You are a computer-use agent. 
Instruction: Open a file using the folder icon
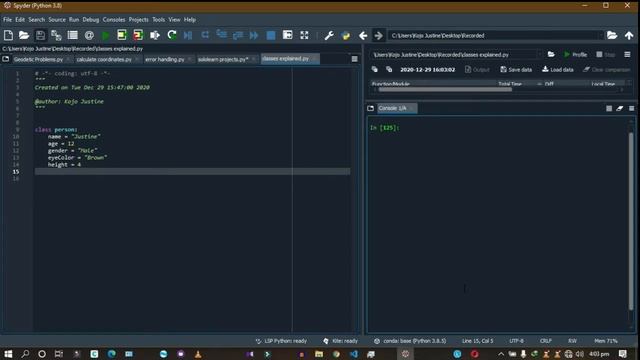coord(24,35)
